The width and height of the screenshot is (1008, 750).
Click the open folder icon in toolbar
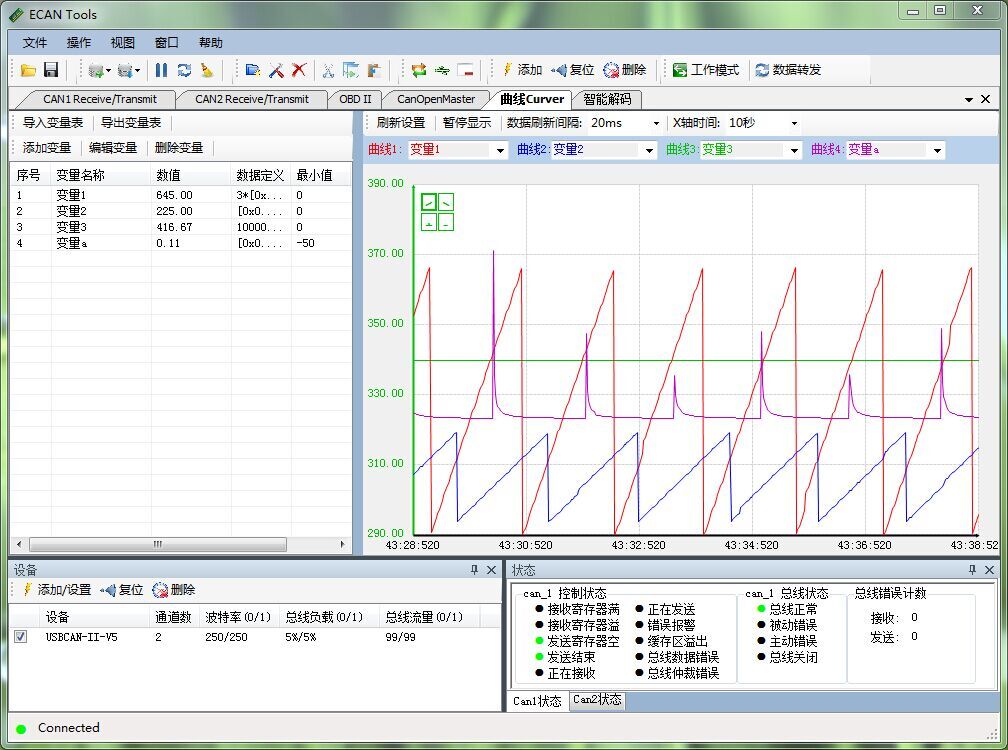tap(28, 70)
